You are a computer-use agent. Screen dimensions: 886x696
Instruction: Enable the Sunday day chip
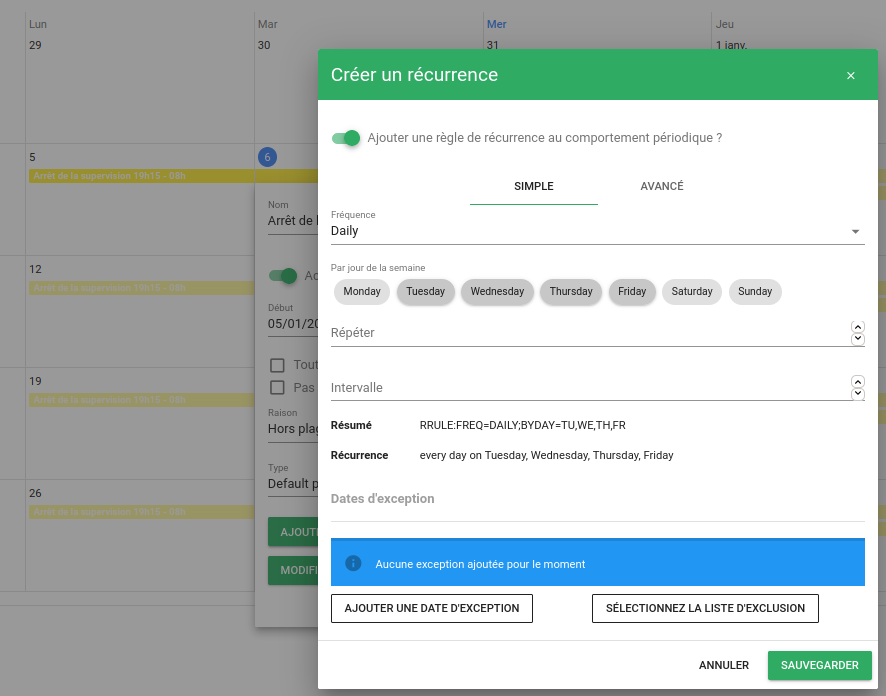click(755, 292)
